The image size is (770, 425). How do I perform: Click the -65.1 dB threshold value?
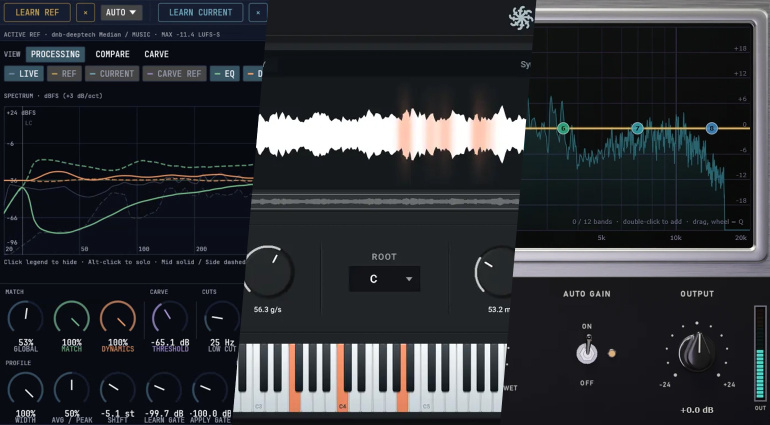click(170, 342)
